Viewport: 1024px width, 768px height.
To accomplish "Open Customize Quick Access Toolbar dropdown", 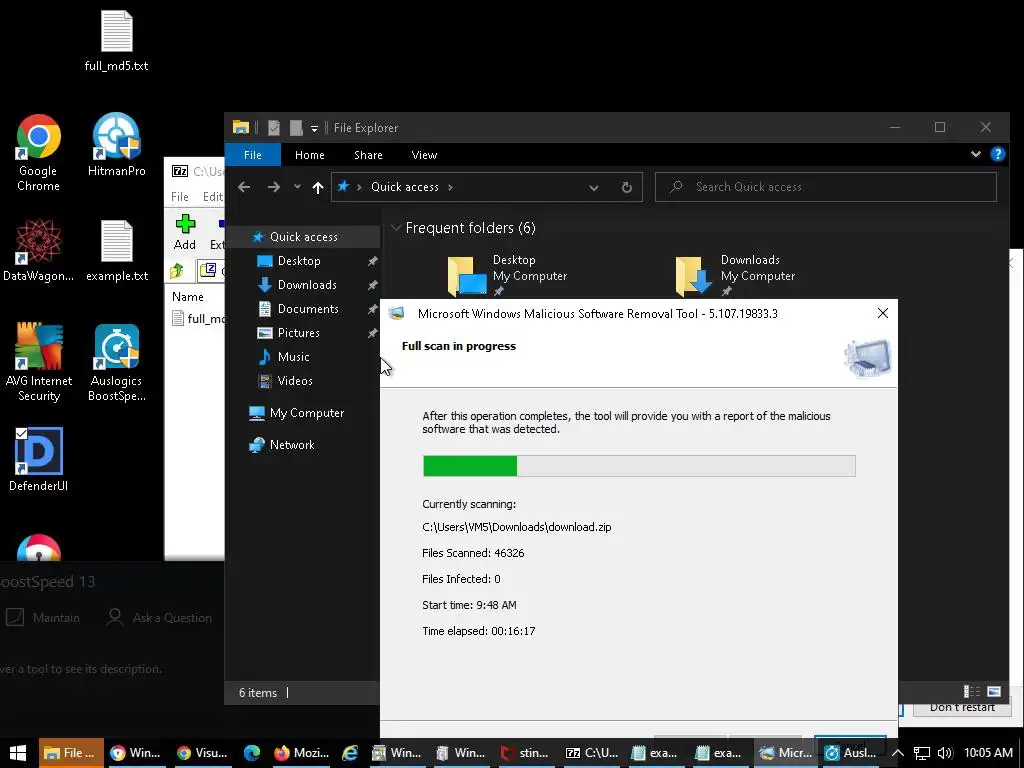I will (314, 129).
